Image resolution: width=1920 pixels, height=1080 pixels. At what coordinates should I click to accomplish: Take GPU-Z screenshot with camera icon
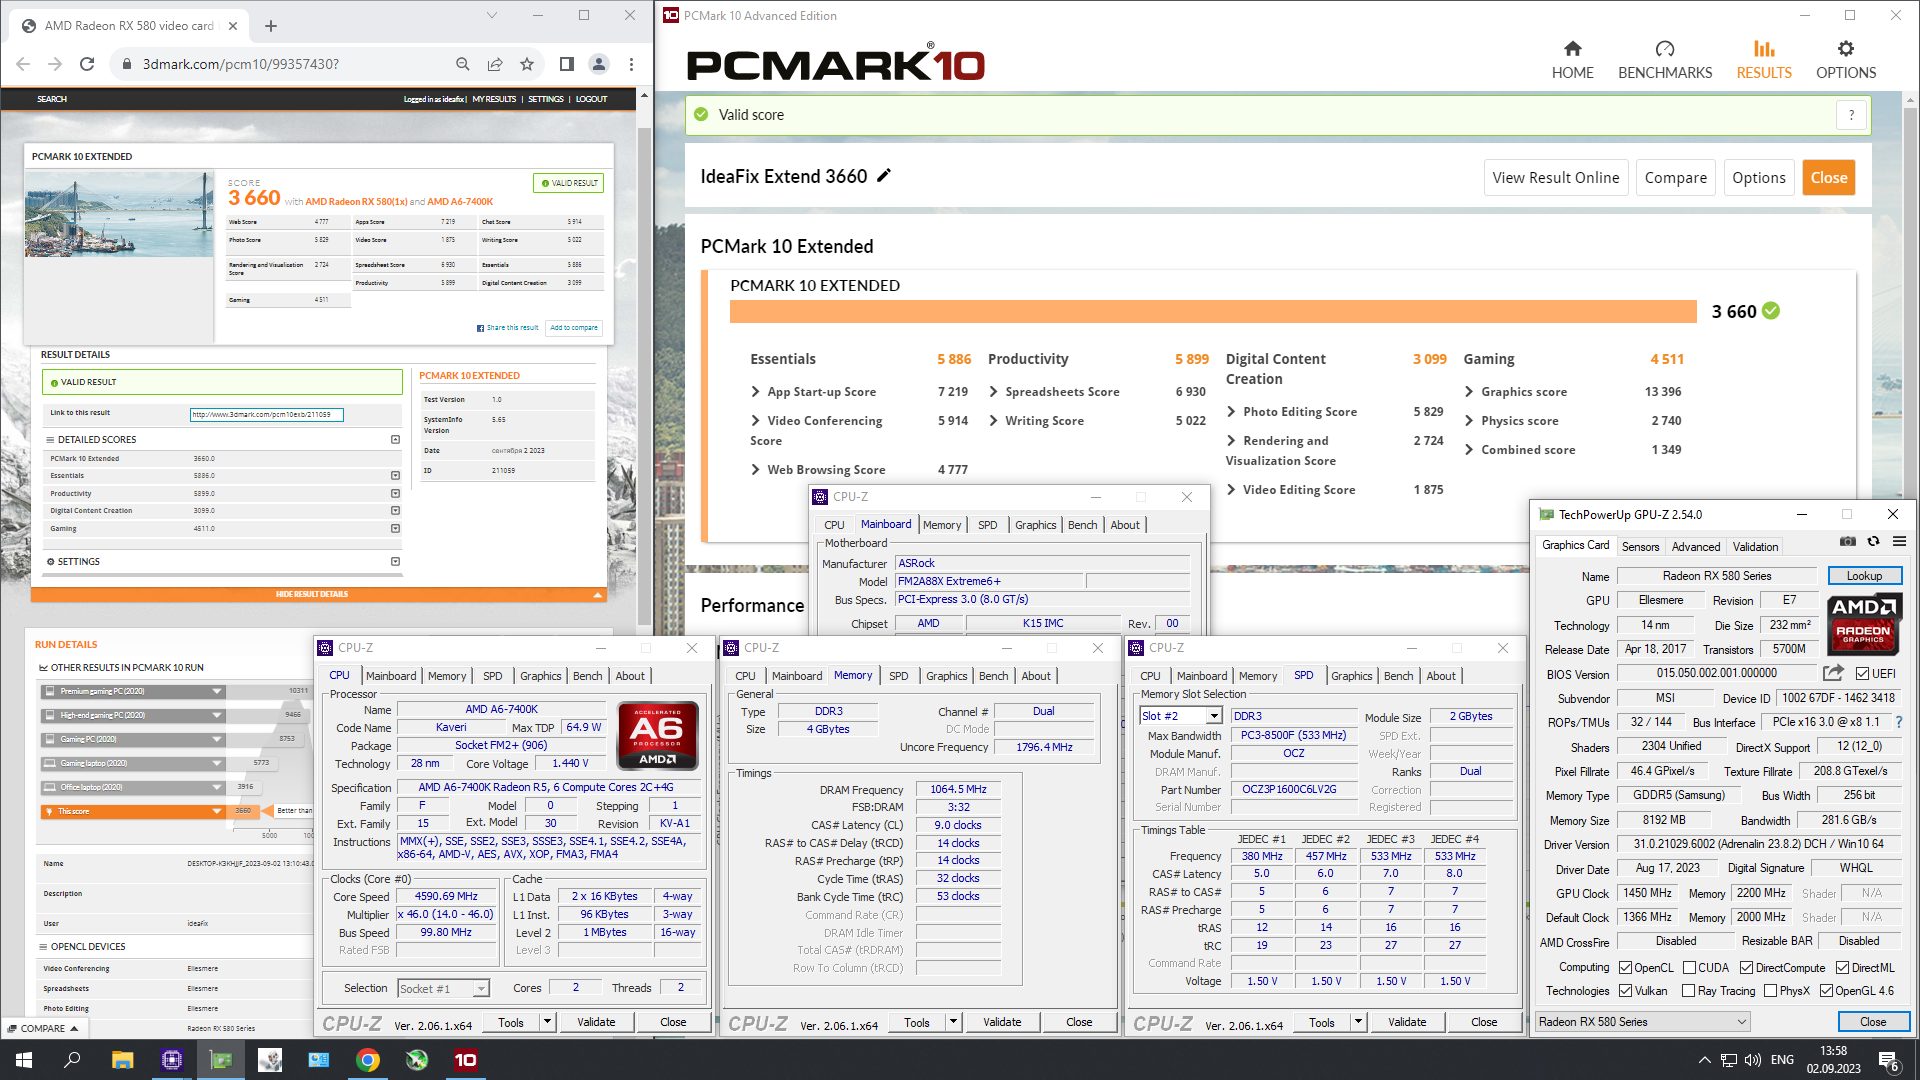click(x=1848, y=542)
